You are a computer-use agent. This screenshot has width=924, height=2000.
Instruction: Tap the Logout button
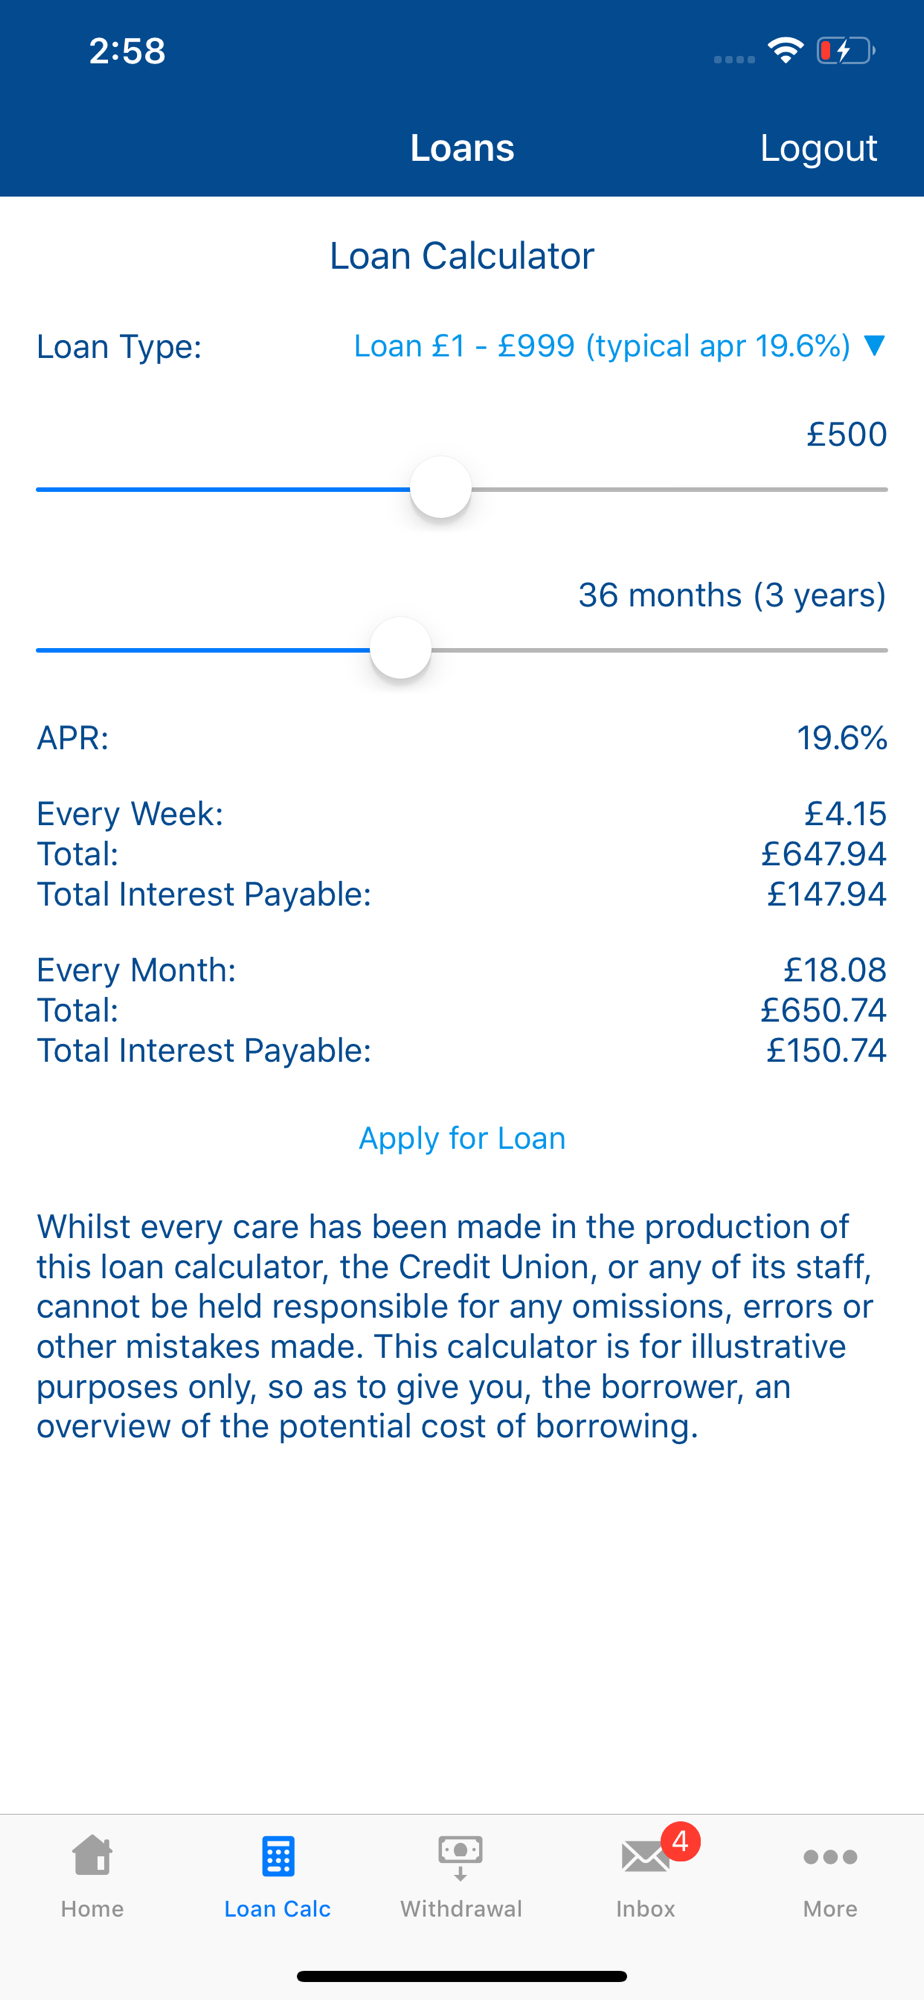point(818,148)
